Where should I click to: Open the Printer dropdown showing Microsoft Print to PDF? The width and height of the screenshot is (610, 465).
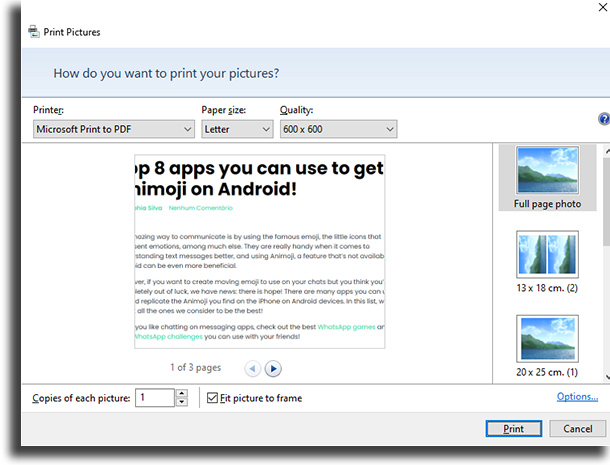coord(114,129)
